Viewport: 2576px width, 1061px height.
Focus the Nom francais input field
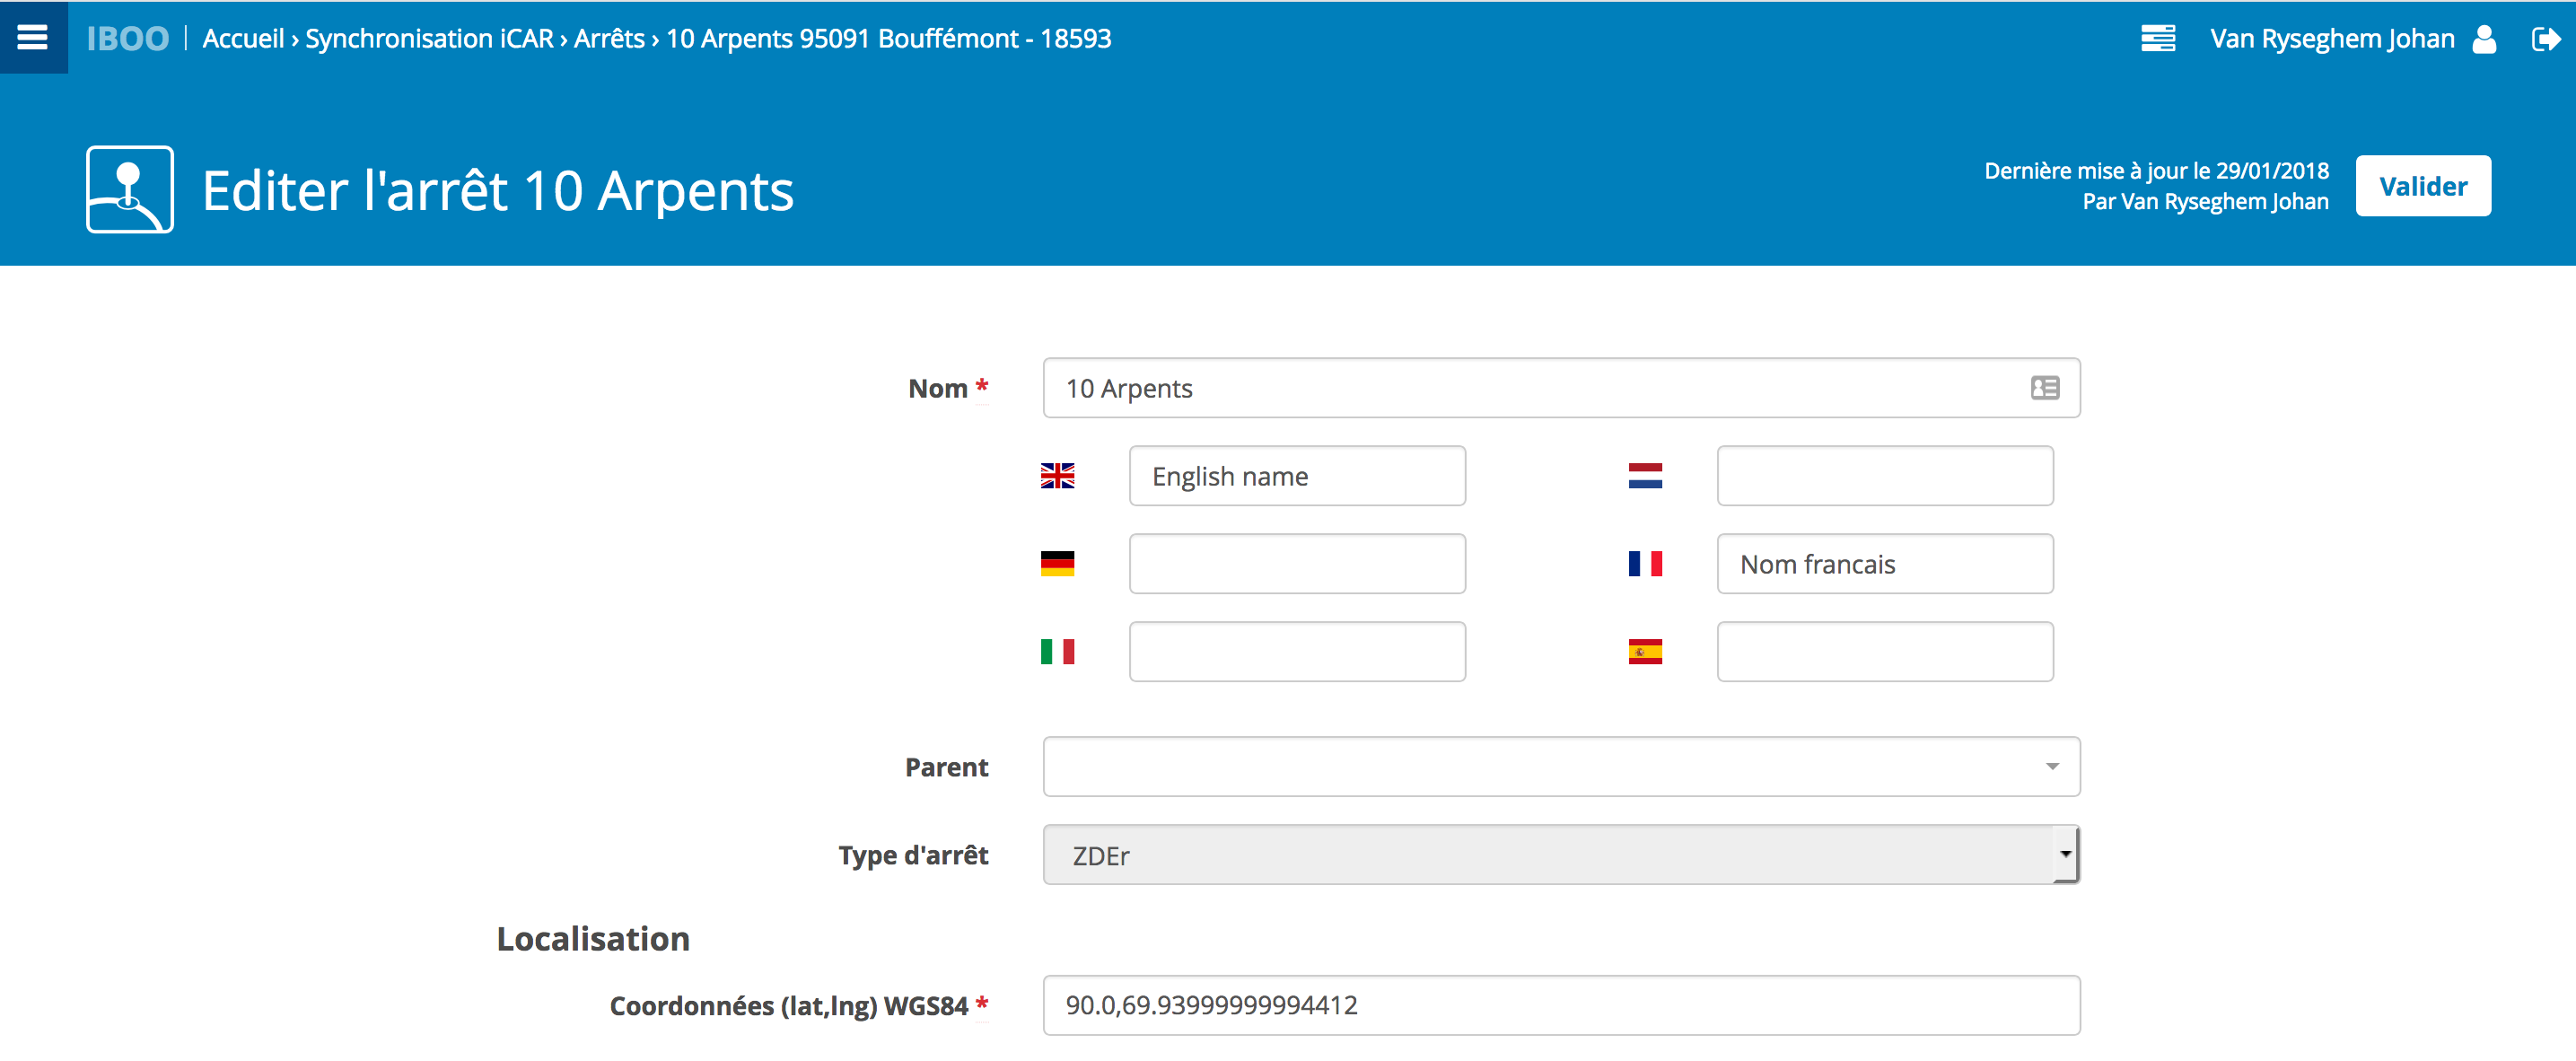pos(1884,564)
